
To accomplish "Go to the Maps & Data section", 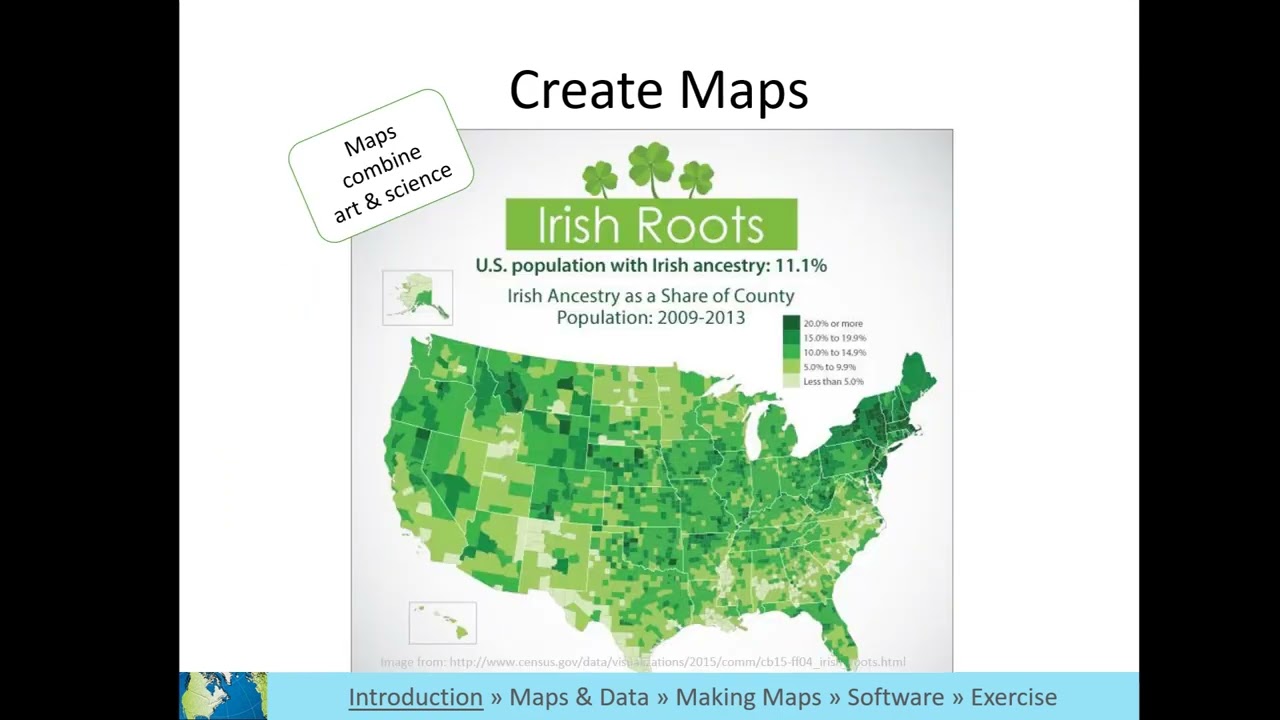I will pos(579,697).
